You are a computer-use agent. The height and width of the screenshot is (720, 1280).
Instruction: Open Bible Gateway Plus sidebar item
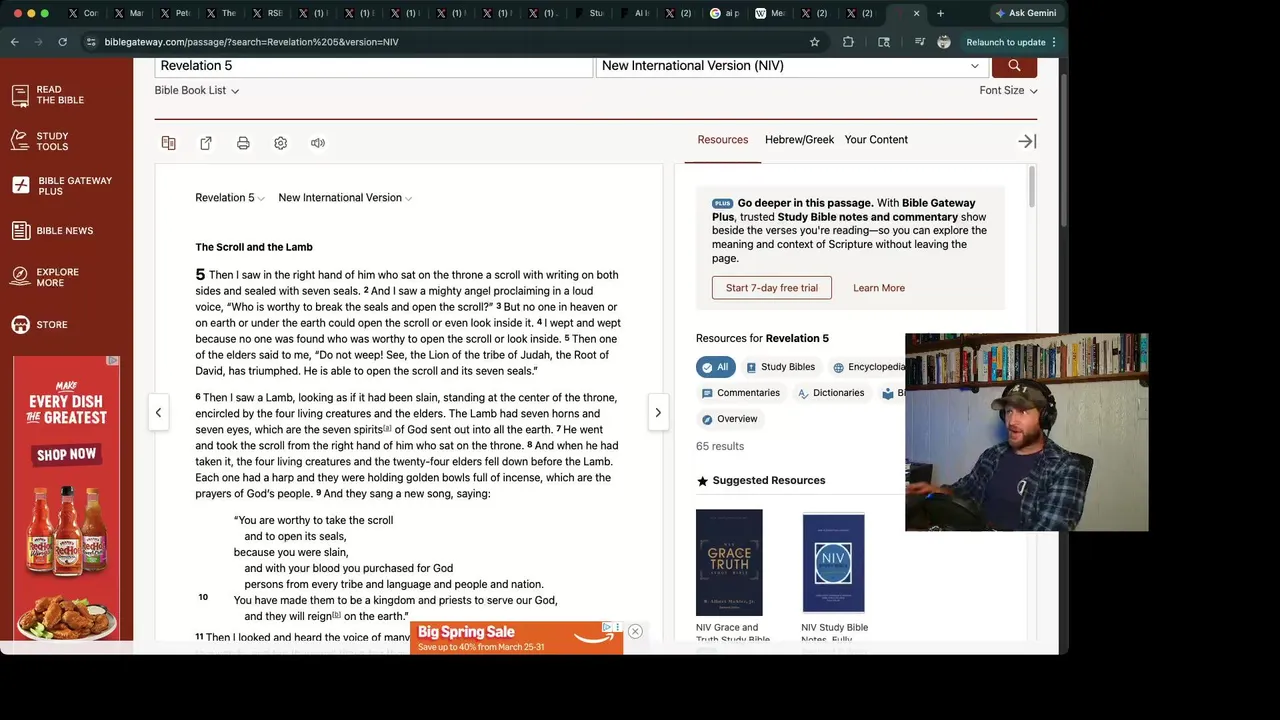tap(62, 186)
